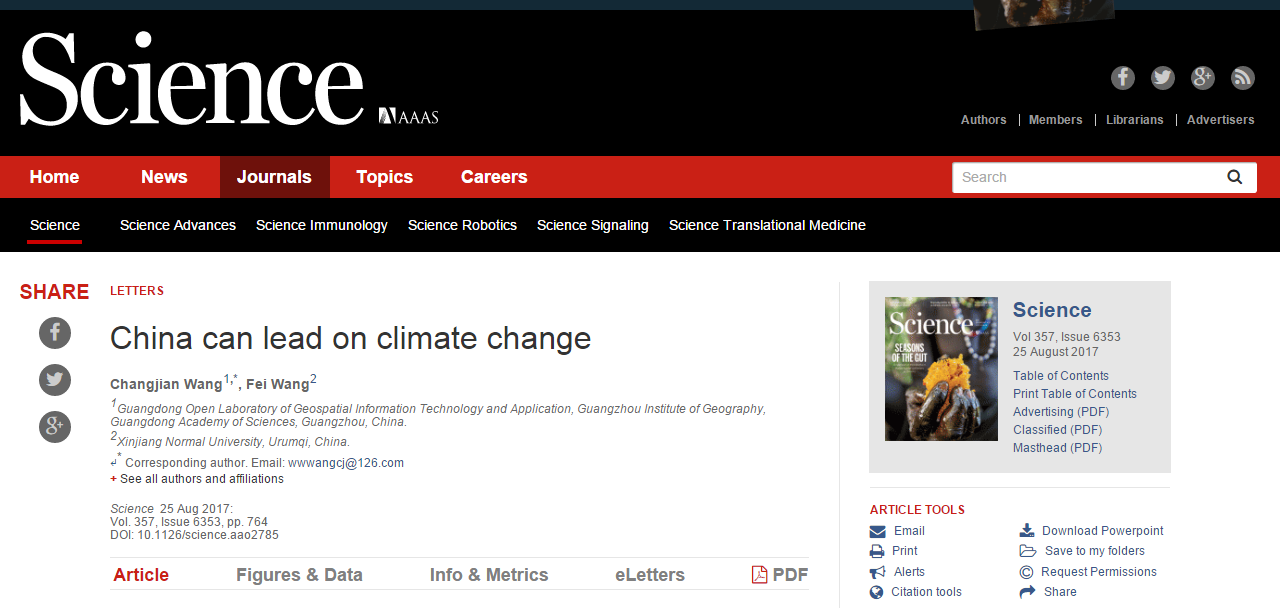Select Science Immunology in journal bar

[322, 225]
